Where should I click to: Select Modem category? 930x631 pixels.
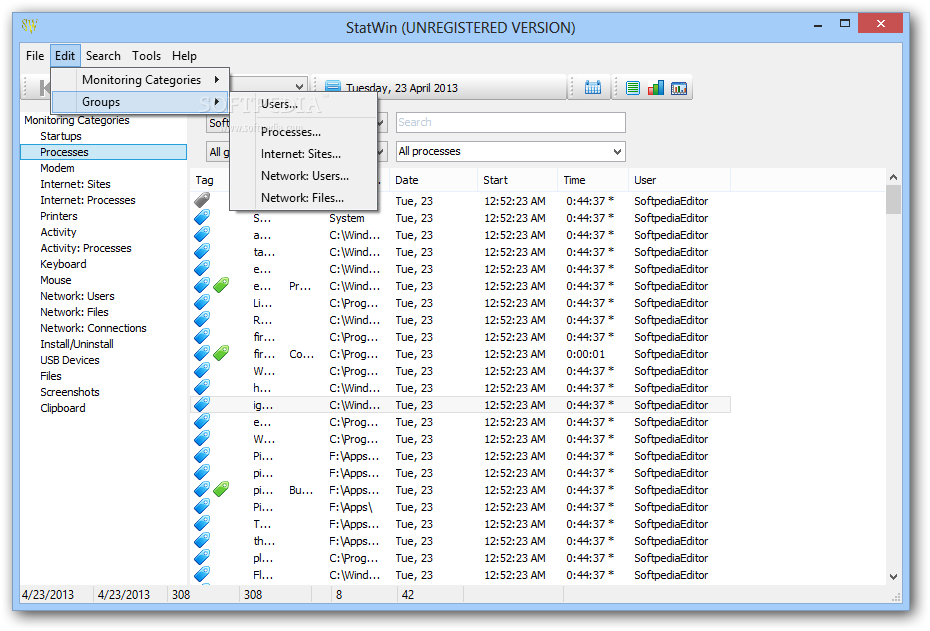coord(57,168)
